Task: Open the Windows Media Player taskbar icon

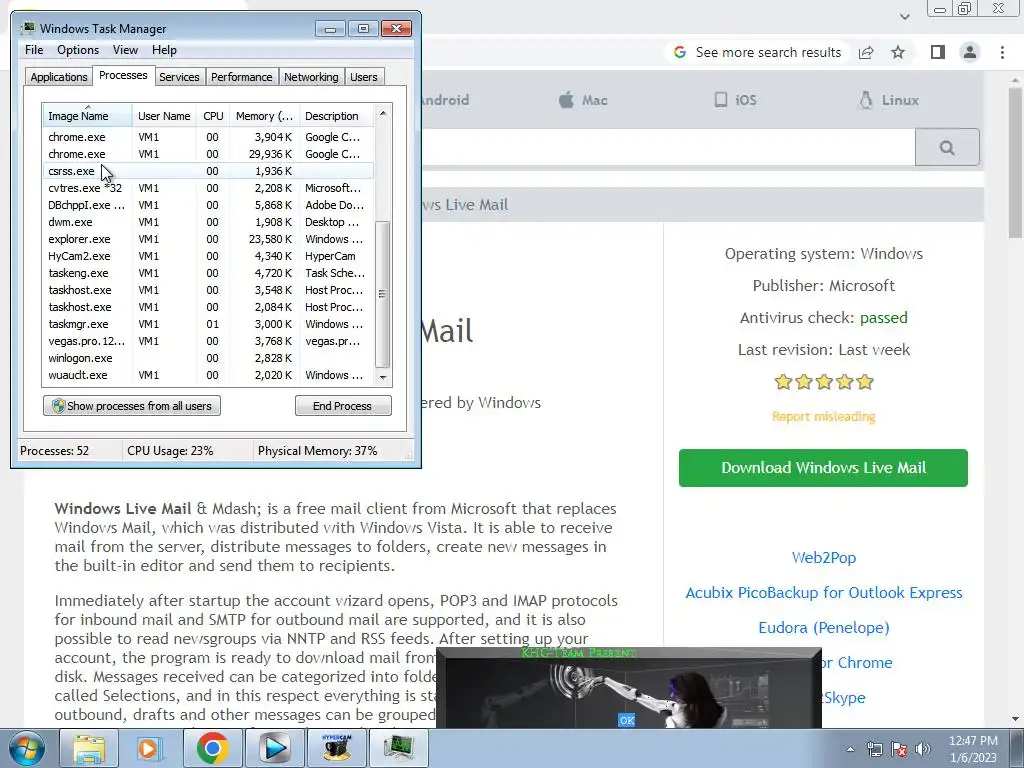Action: [150, 748]
